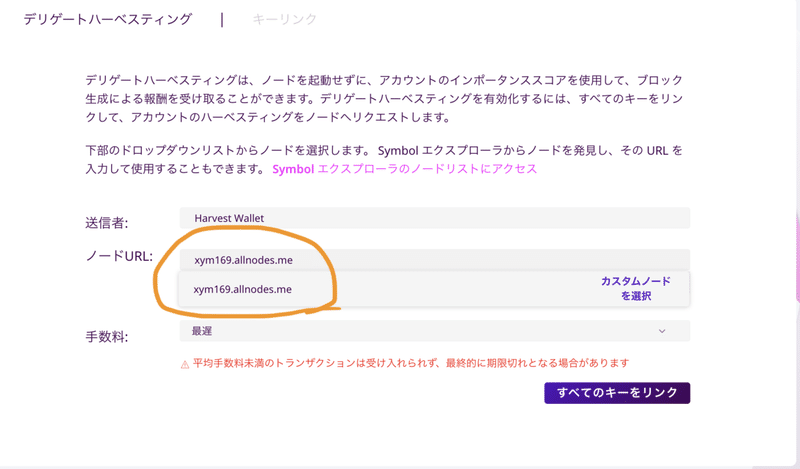Click the ノードURL input field
Image resolution: width=800 pixels, height=469 pixels.
click(435, 260)
